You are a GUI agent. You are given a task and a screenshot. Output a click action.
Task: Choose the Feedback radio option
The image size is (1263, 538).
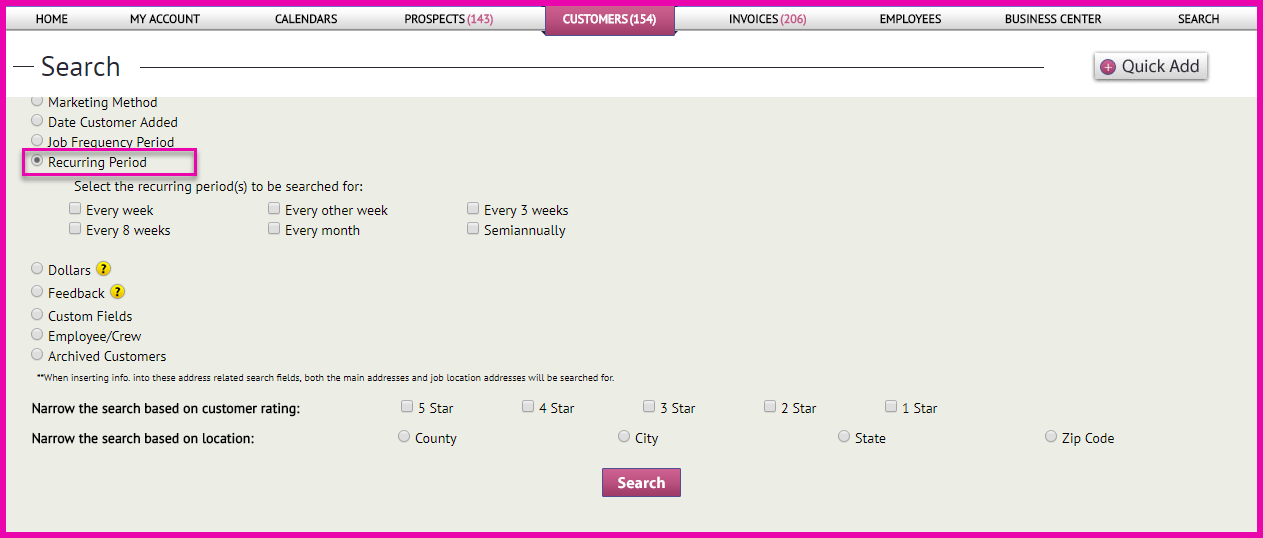pyautogui.click(x=37, y=291)
